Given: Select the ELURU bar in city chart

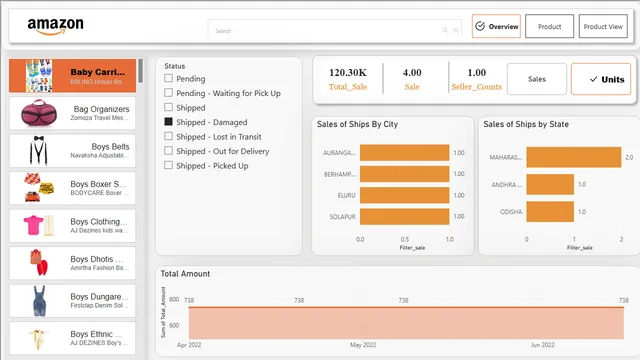Looking at the screenshot, I should [404, 195].
